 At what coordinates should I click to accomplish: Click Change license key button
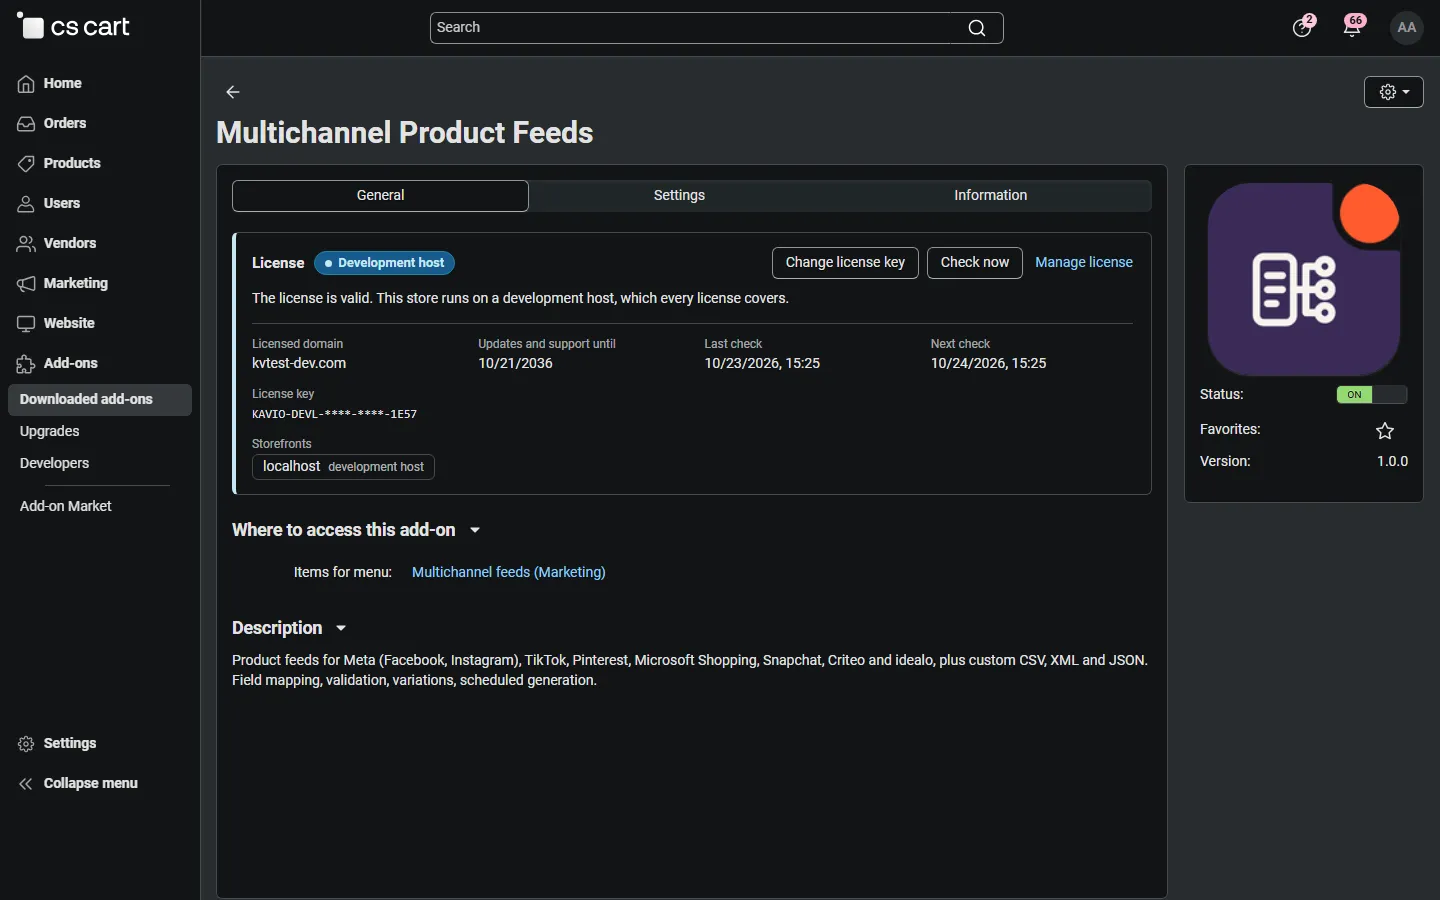click(845, 263)
